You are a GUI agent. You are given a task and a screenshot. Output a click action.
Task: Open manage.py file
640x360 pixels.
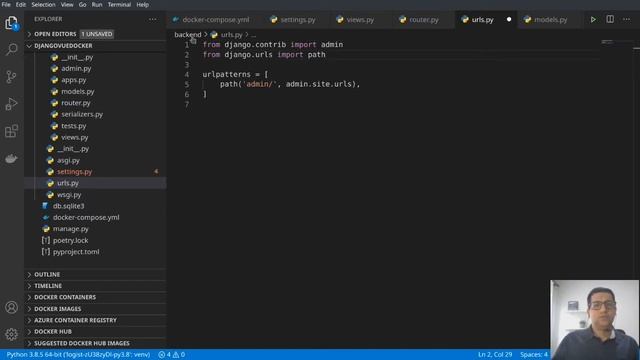71,229
